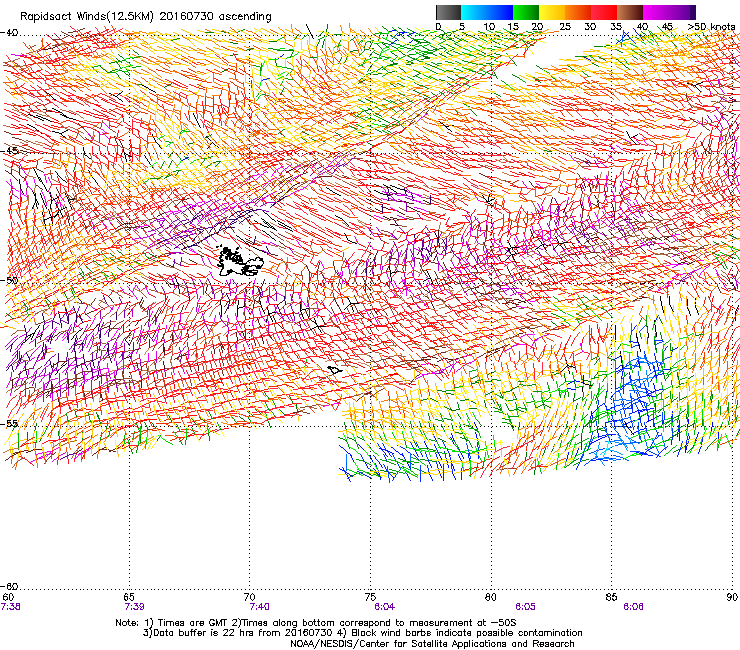This screenshot has height=650, width=740.
Task: Click the '-60' latitude label
Action: point(9,586)
